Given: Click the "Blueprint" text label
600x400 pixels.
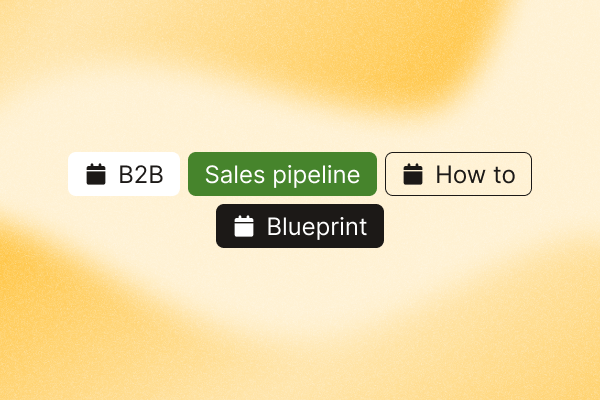Looking at the screenshot, I should (x=317, y=227).
